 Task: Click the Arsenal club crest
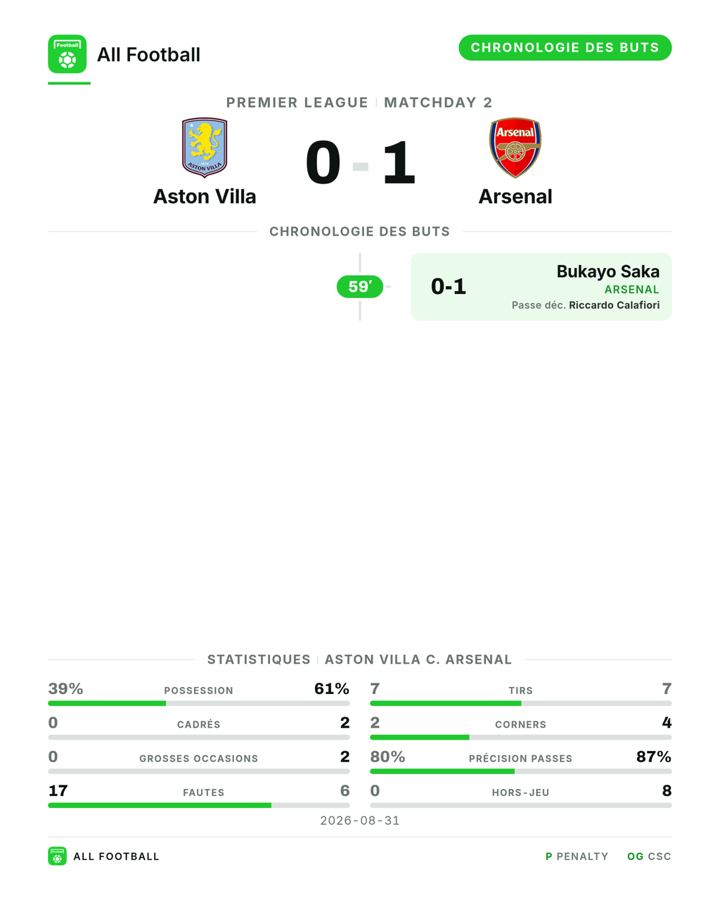(x=515, y=148)
